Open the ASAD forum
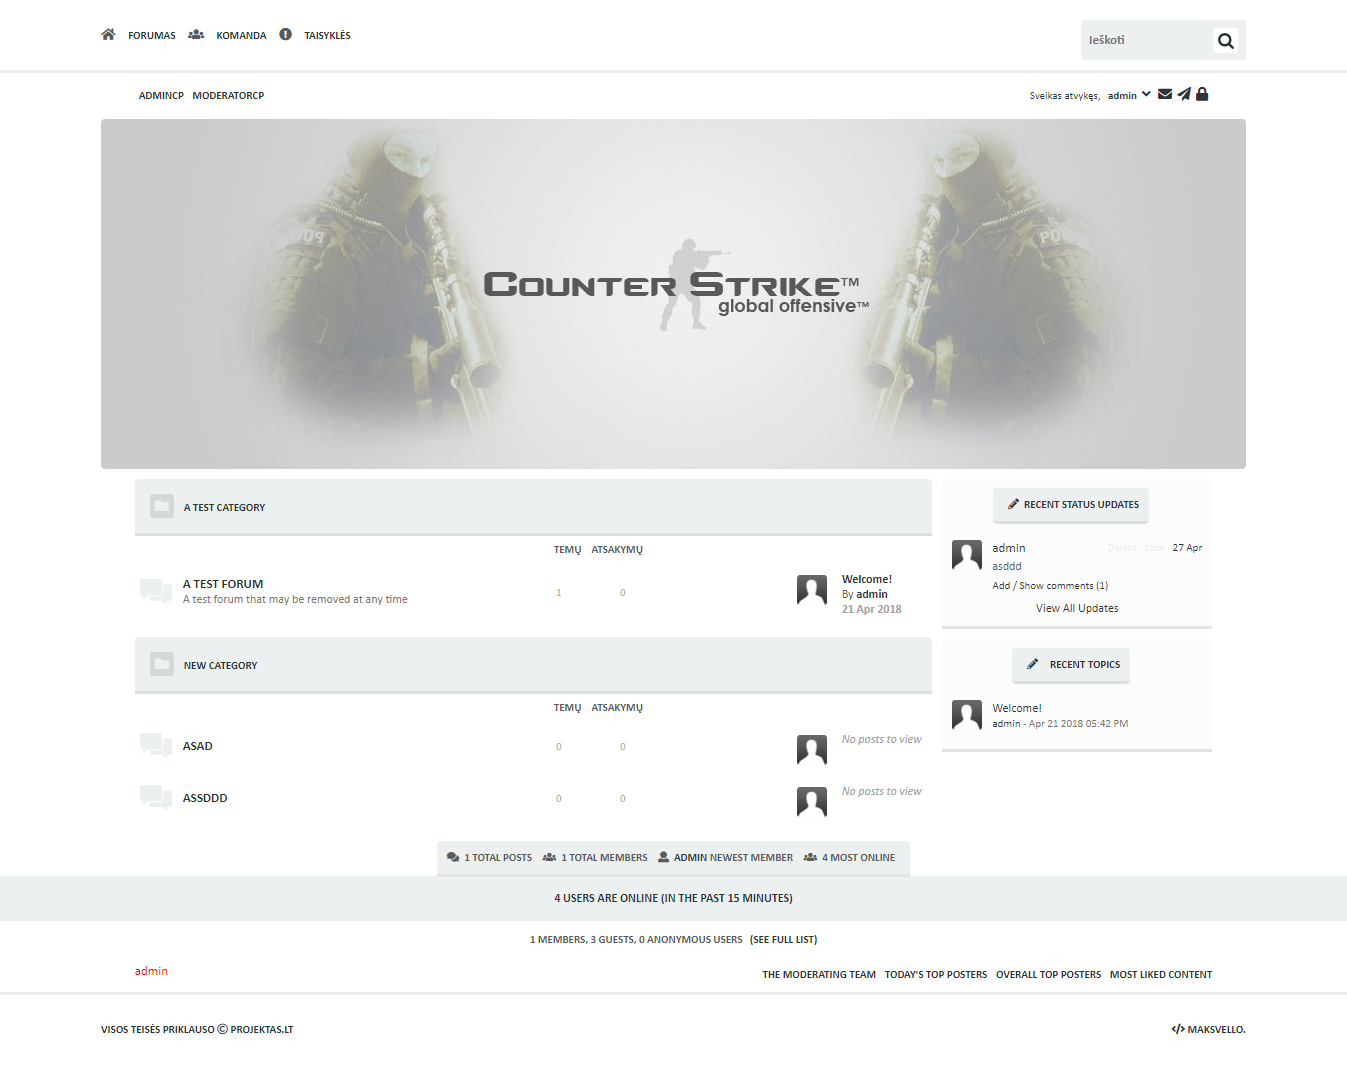The height and width of the screenshot is (1065, 1347). coord(198,746)
